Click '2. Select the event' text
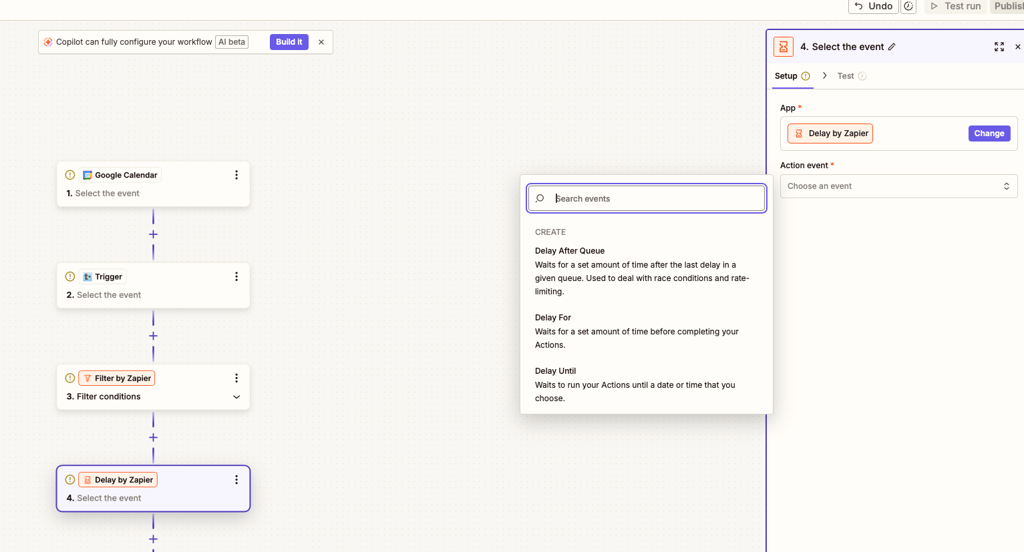Screen dimensions: 1024x552 coord(103,295)
